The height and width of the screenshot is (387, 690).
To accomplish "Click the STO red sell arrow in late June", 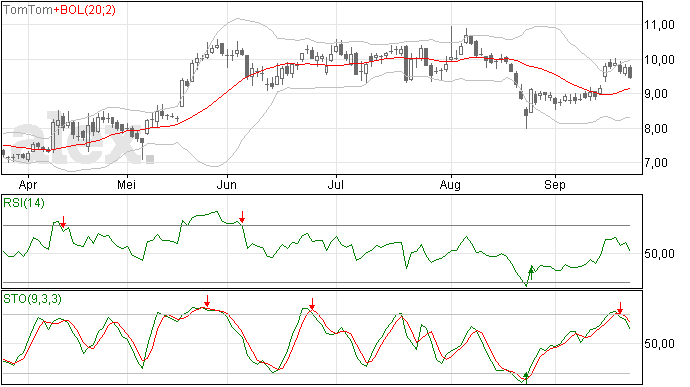I will (x=312, y=304).
